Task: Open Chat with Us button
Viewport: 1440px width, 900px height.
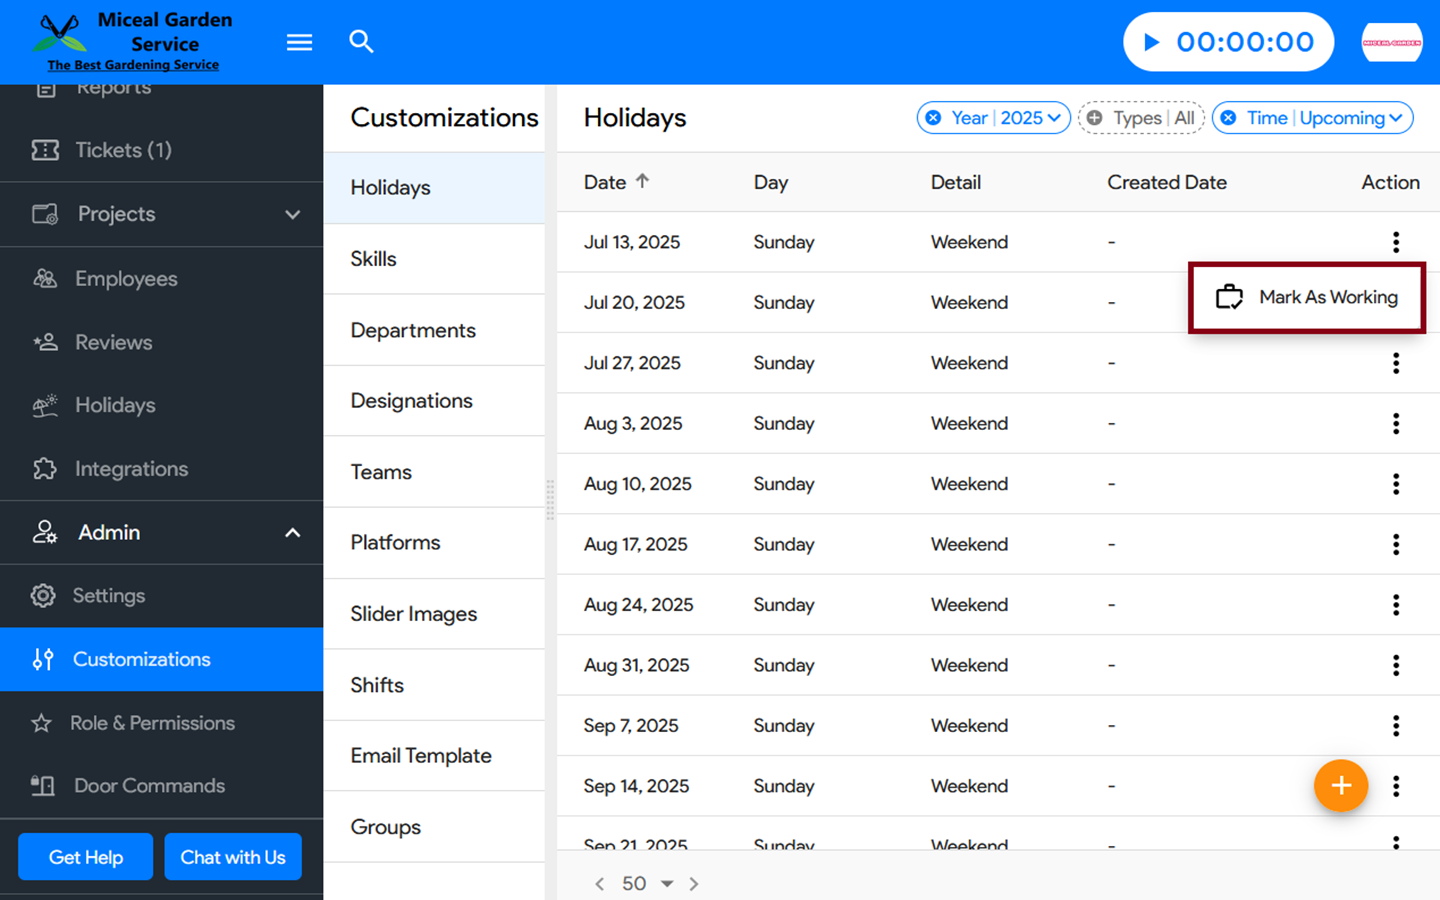Action: 233,857
